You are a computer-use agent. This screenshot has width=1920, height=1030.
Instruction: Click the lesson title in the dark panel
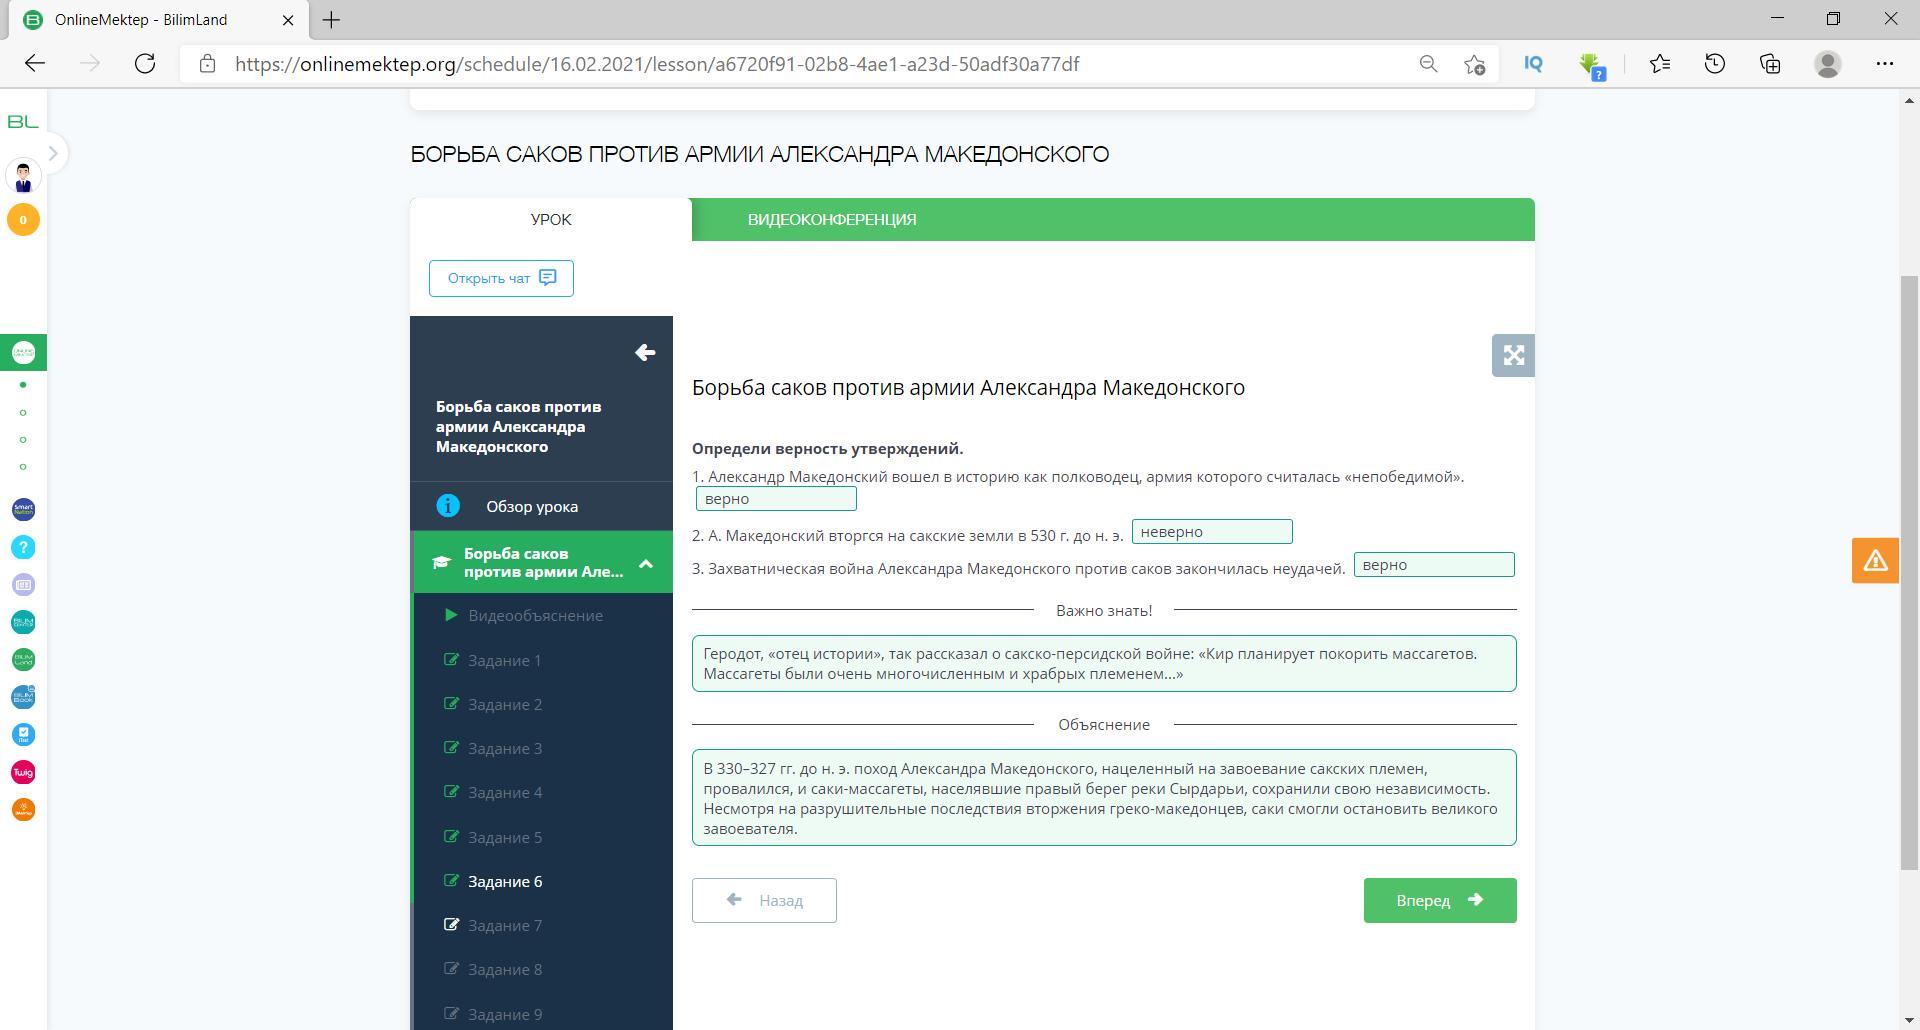(519, 427)
